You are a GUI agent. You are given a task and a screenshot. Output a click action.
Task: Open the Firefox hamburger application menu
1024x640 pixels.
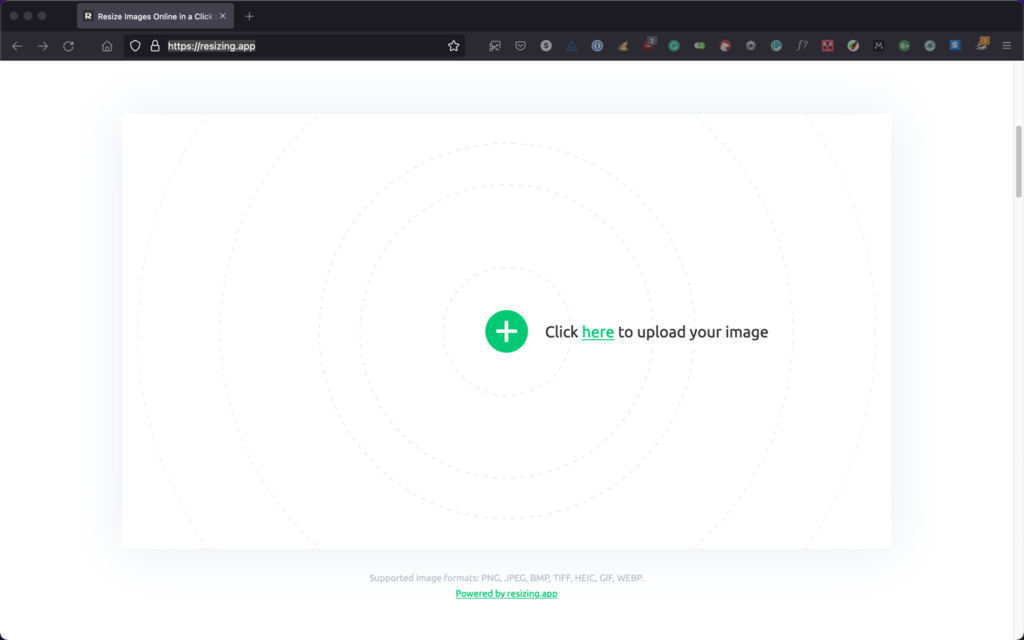coord(1006,46)
